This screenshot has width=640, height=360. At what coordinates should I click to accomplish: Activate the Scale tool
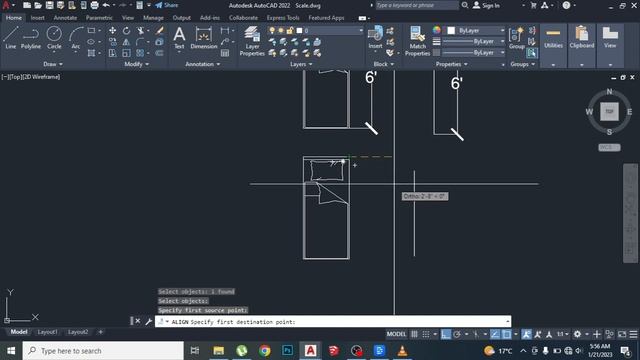[127, 53]
